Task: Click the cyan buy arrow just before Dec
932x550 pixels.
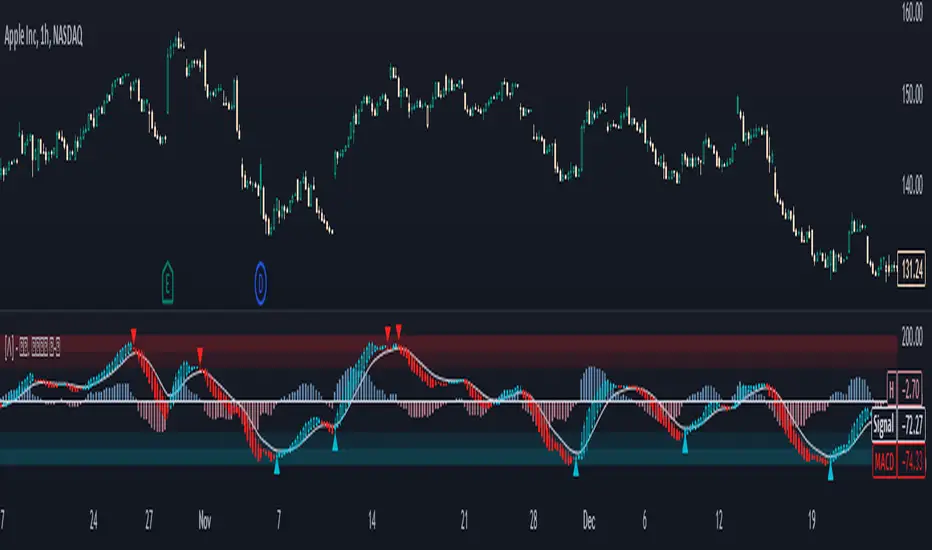Action: 575,468
